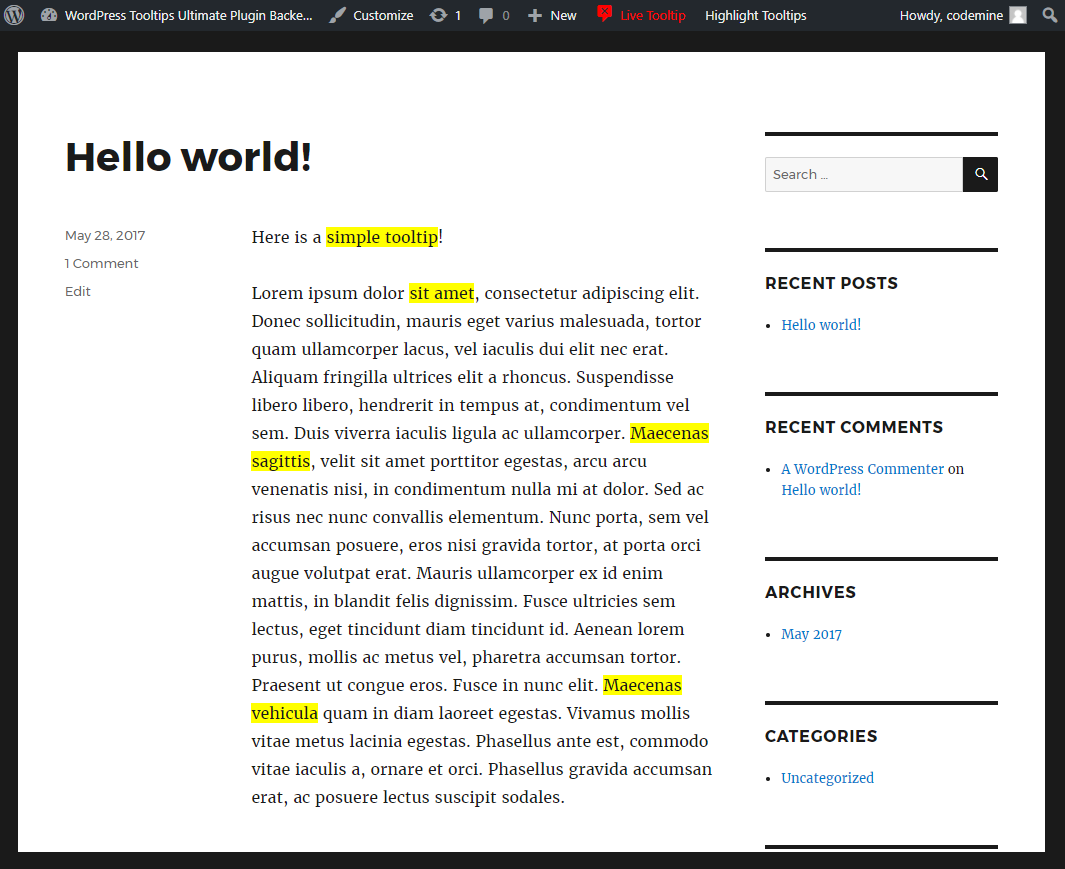Select Highlight Tooltips in the admin bar
The width and height of the screenshot is (1065, 869).
click(756, 15)
